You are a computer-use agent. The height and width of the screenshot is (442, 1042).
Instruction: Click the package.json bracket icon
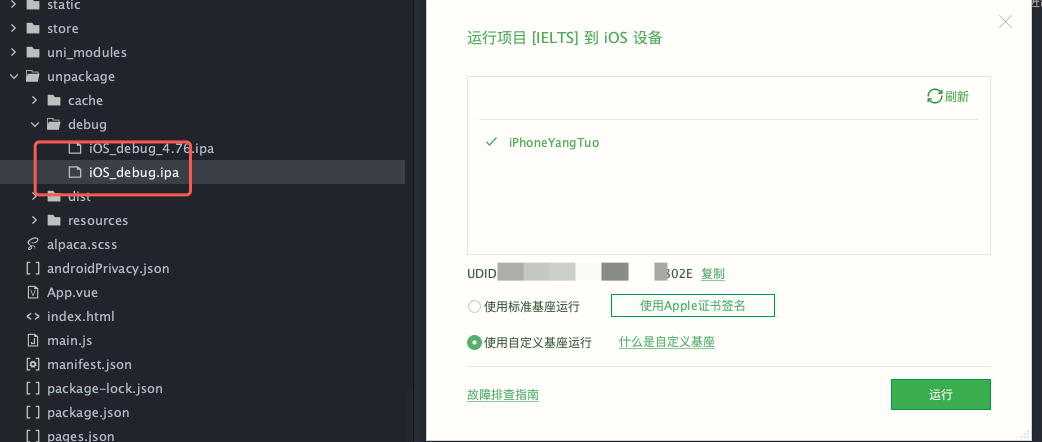point(33,412)
